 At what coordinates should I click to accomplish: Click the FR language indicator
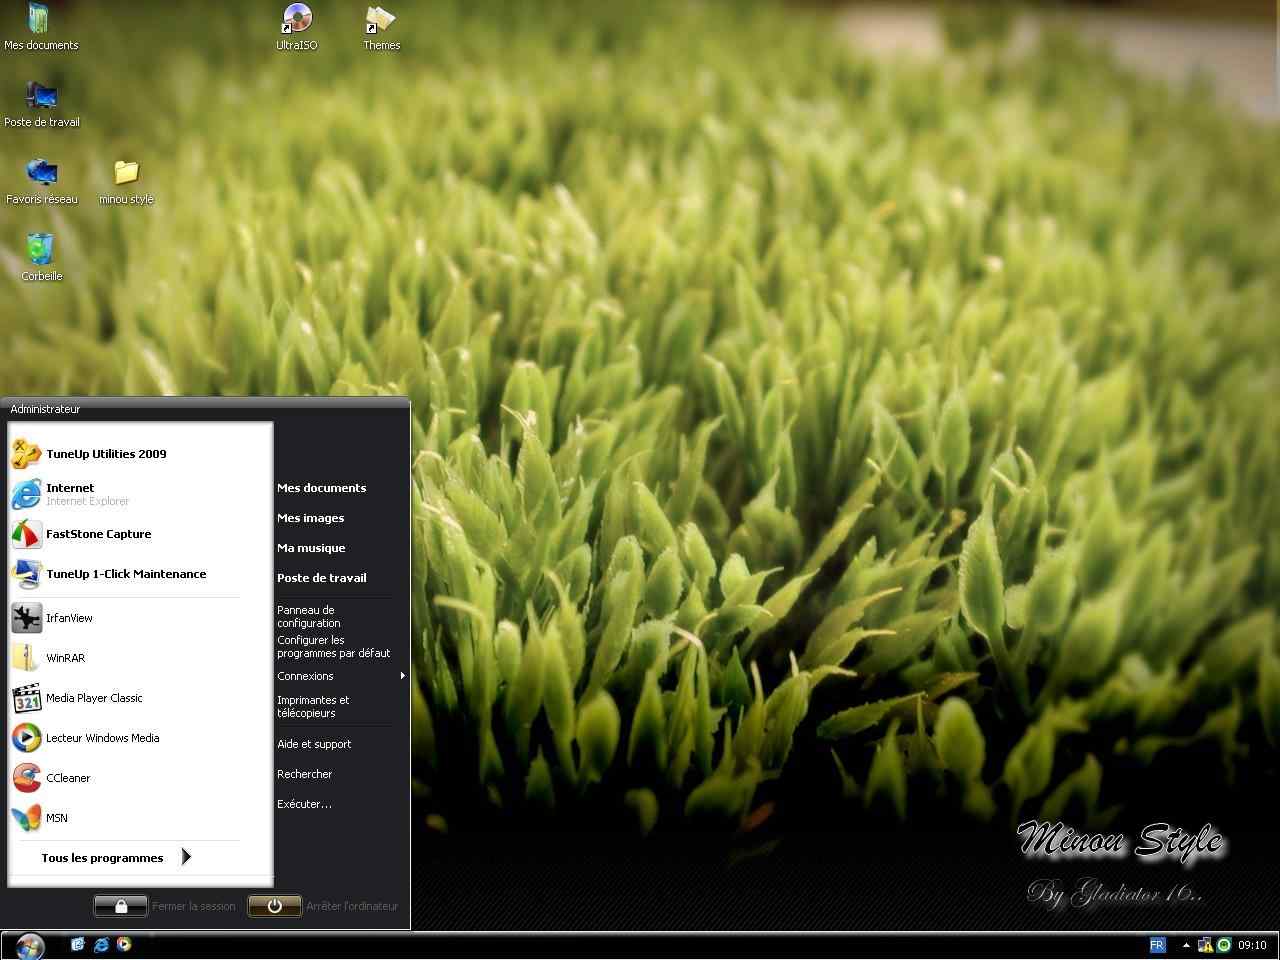[1157, 945]
